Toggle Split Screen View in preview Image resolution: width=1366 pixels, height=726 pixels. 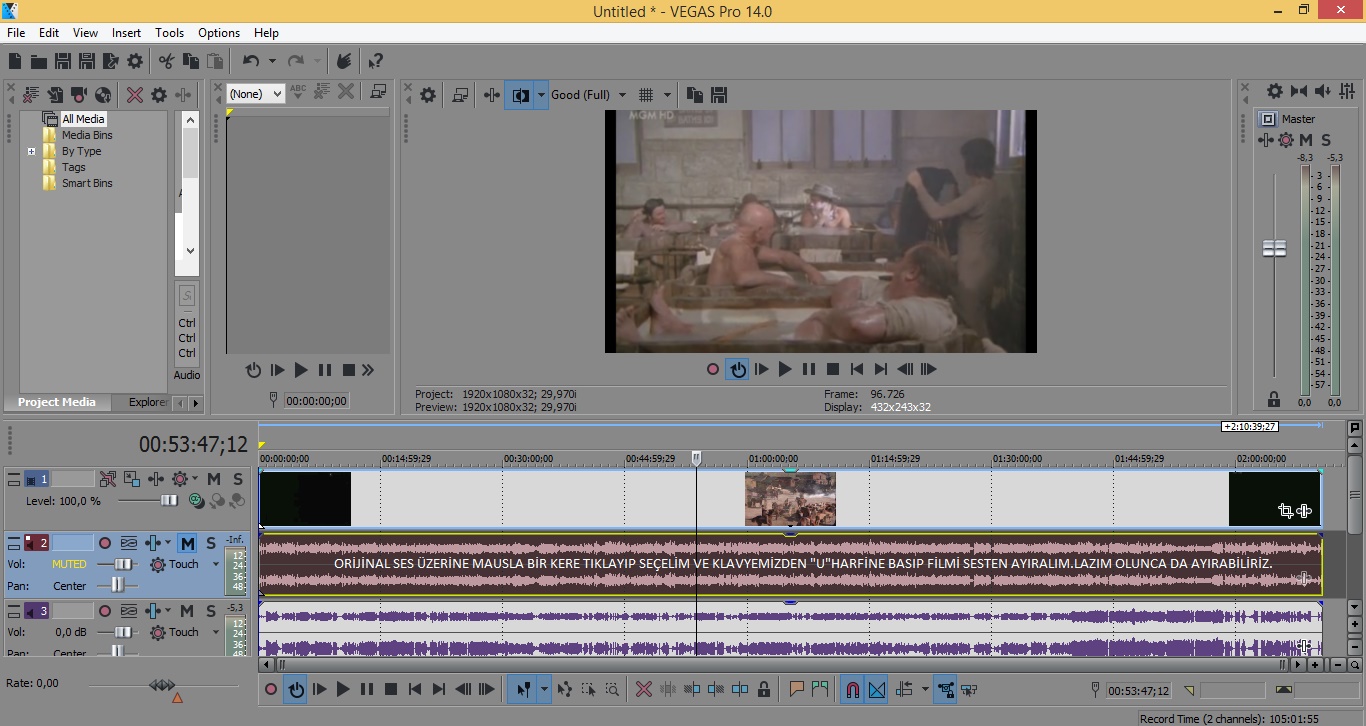pos(520,95)
